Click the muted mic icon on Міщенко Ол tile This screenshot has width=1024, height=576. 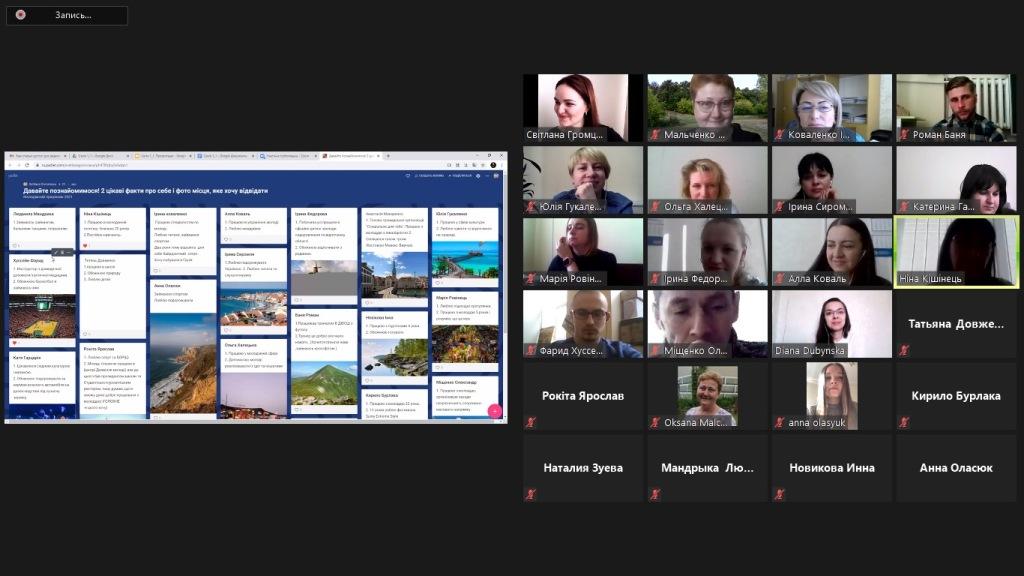coord(655,351)
